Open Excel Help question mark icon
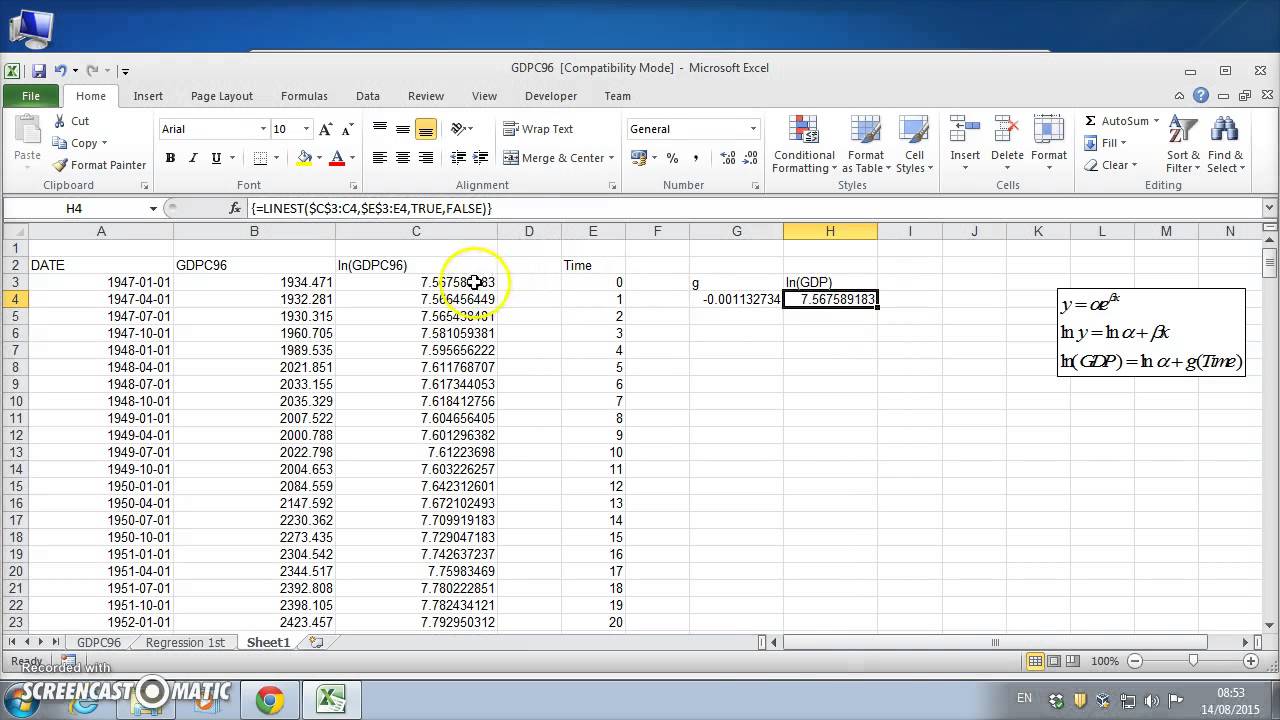This screenshot has height=720, width=1280. pos(1201,96)
